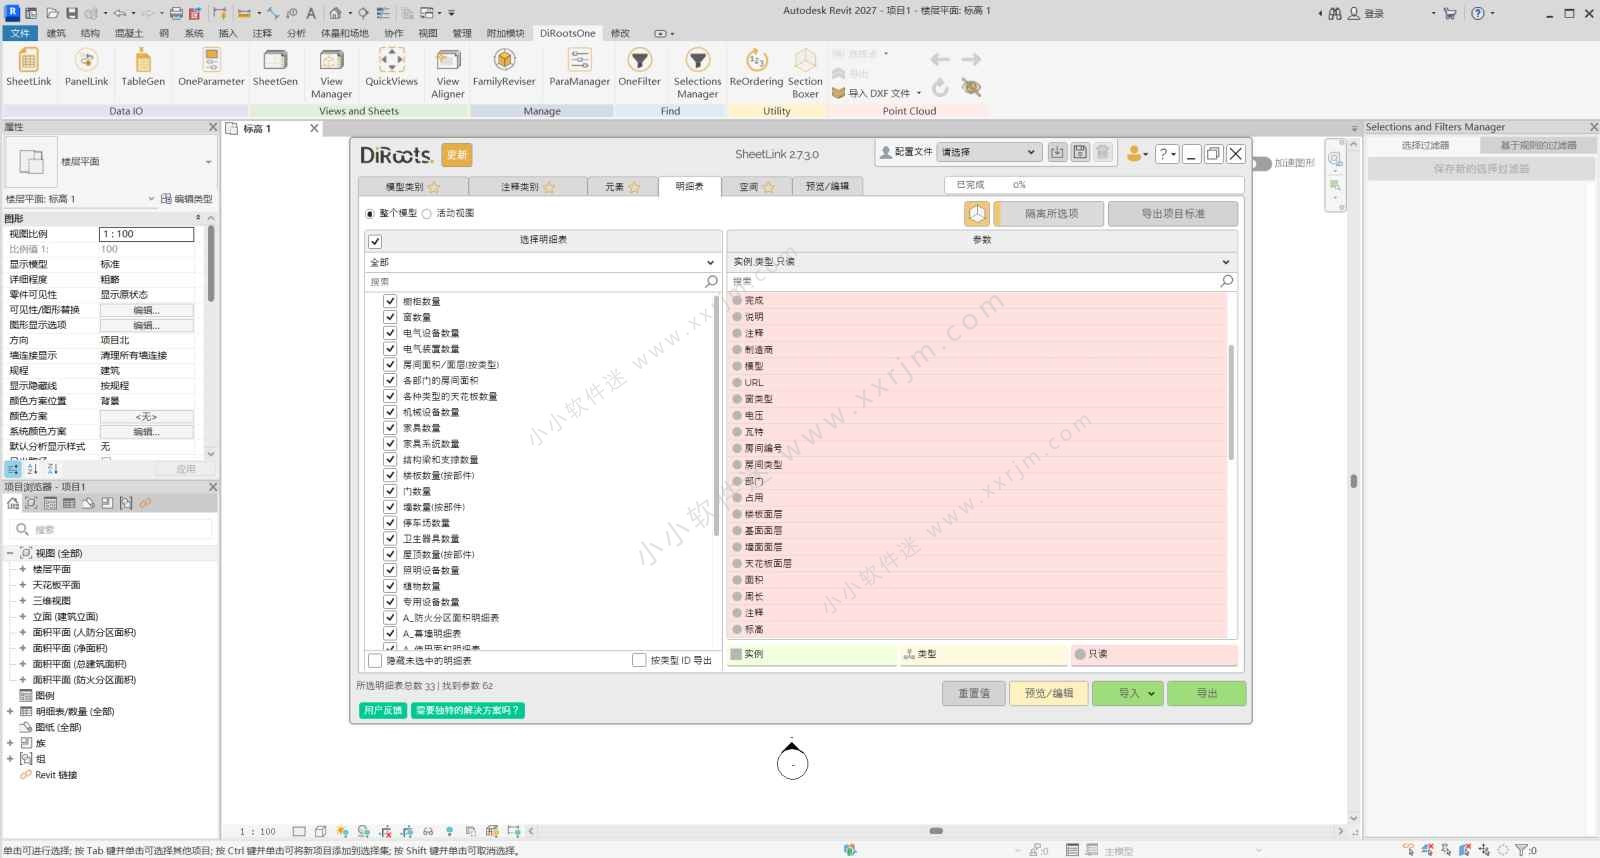Click the import profile icon in SheetLink
Image resolution: width=1600 pixels, height=858 pixels.
click(1057, 152)
